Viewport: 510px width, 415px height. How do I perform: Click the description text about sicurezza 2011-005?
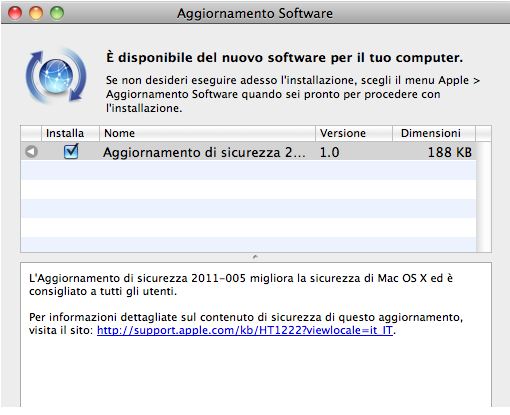(x=241, y=285)
